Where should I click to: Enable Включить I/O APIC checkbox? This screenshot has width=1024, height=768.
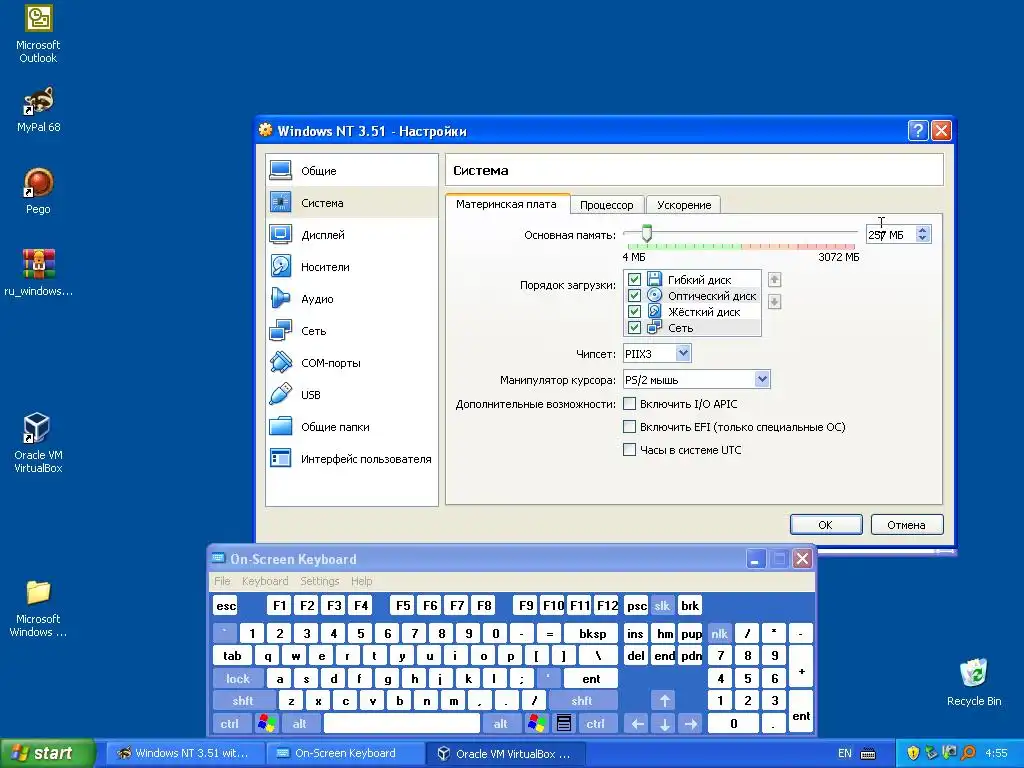630,404
